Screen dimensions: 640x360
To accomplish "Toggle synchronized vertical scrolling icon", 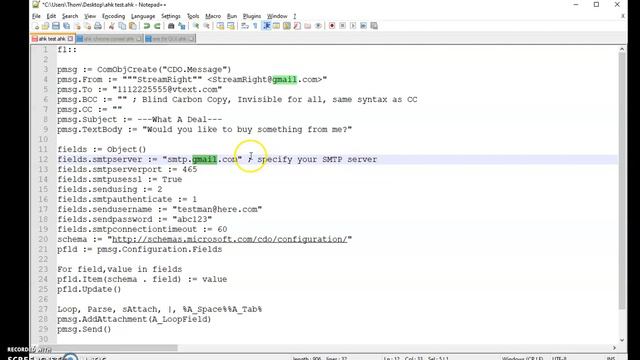I will click(220, 26).
